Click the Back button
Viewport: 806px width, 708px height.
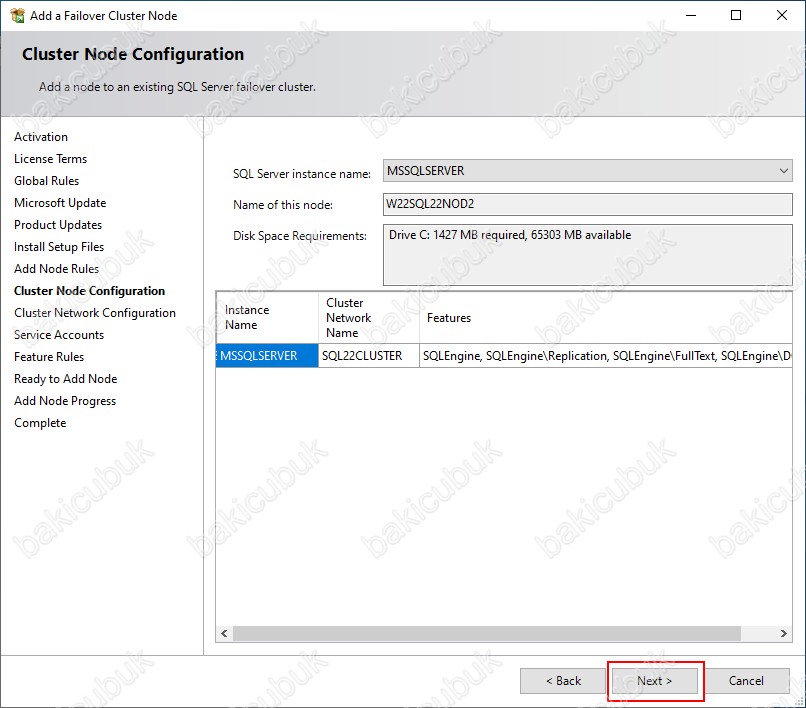click(x=563, y=681)
